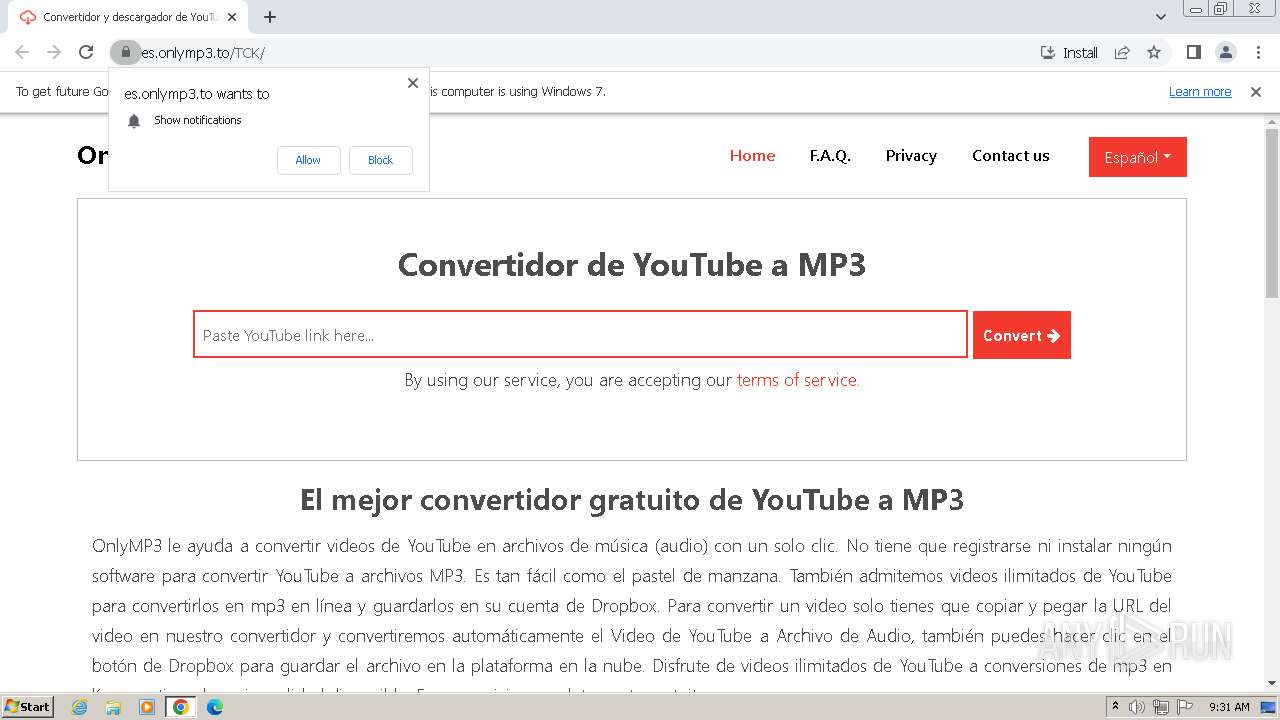Allow notifications for es.onlymp3.to
The image size is (1280, 720).
click(308, 160)
